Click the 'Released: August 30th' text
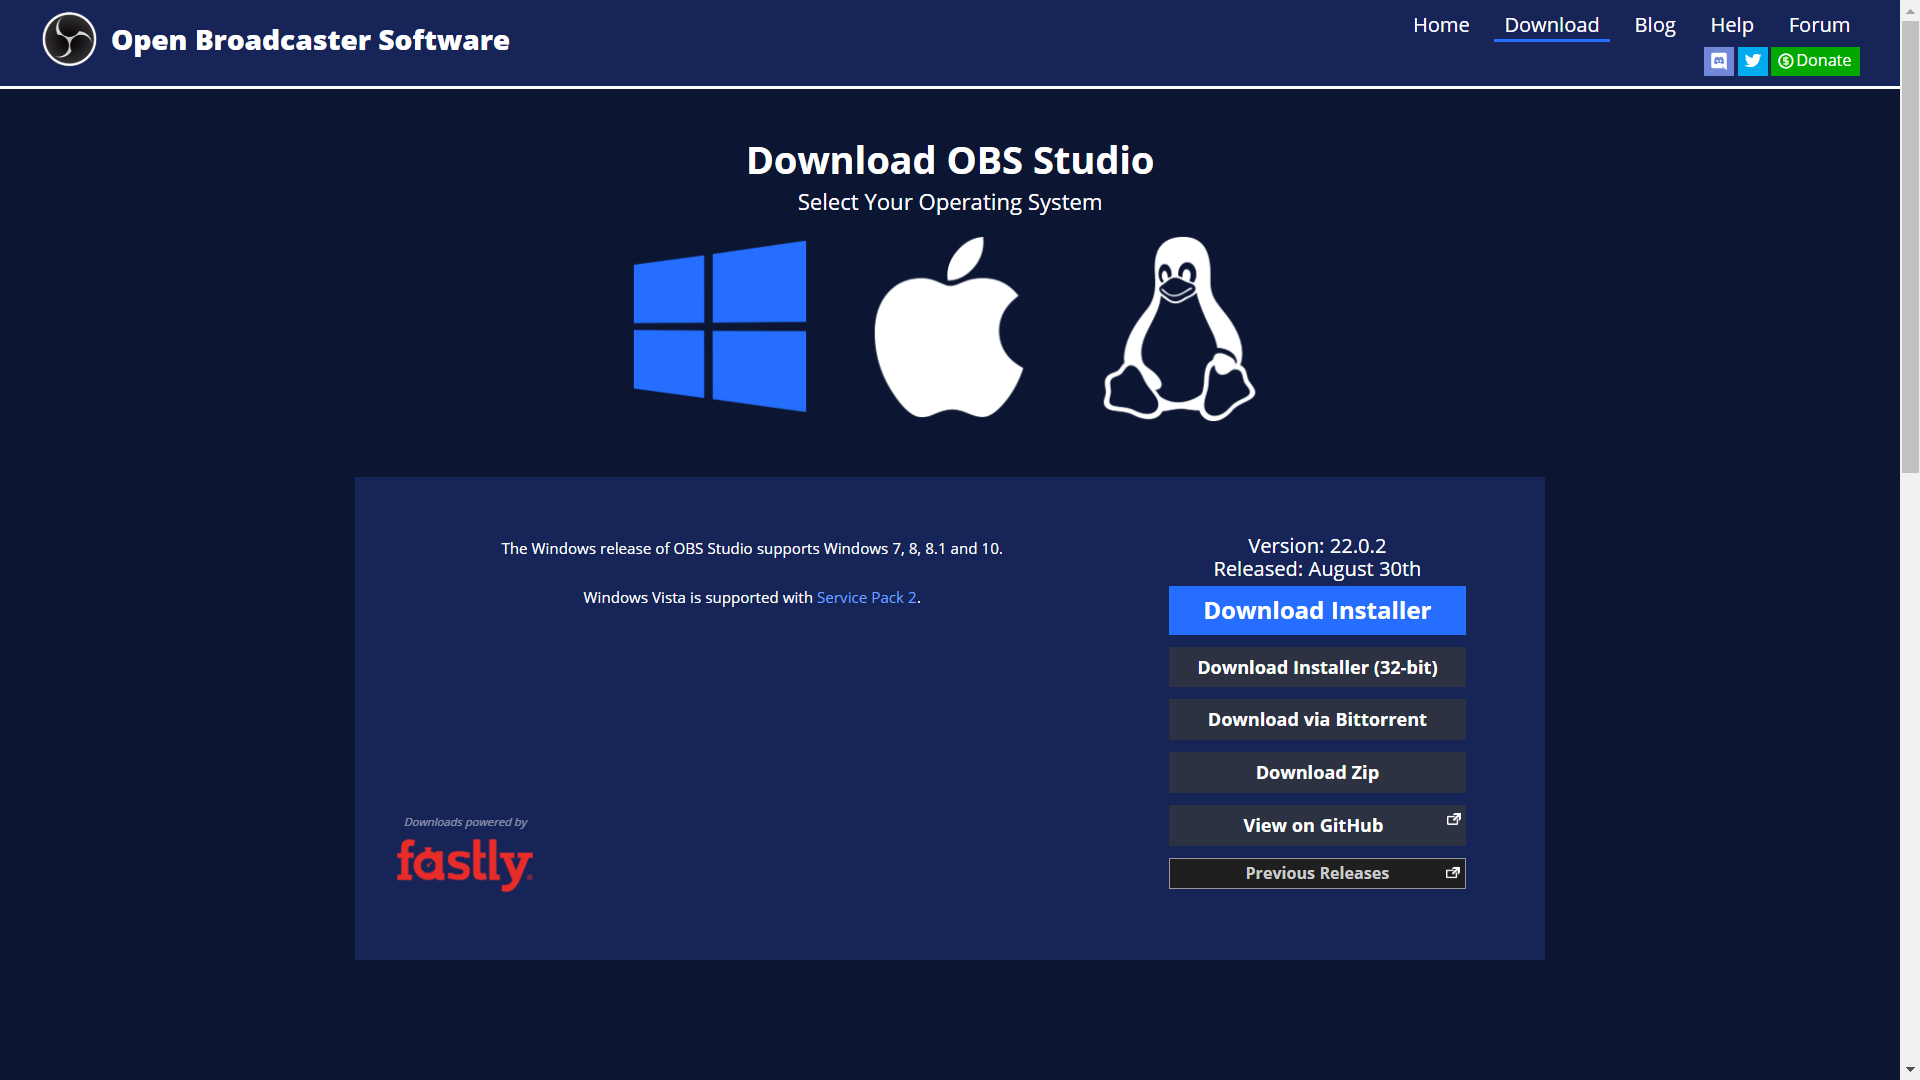 pyautogui.click(x=1317, y=569)
